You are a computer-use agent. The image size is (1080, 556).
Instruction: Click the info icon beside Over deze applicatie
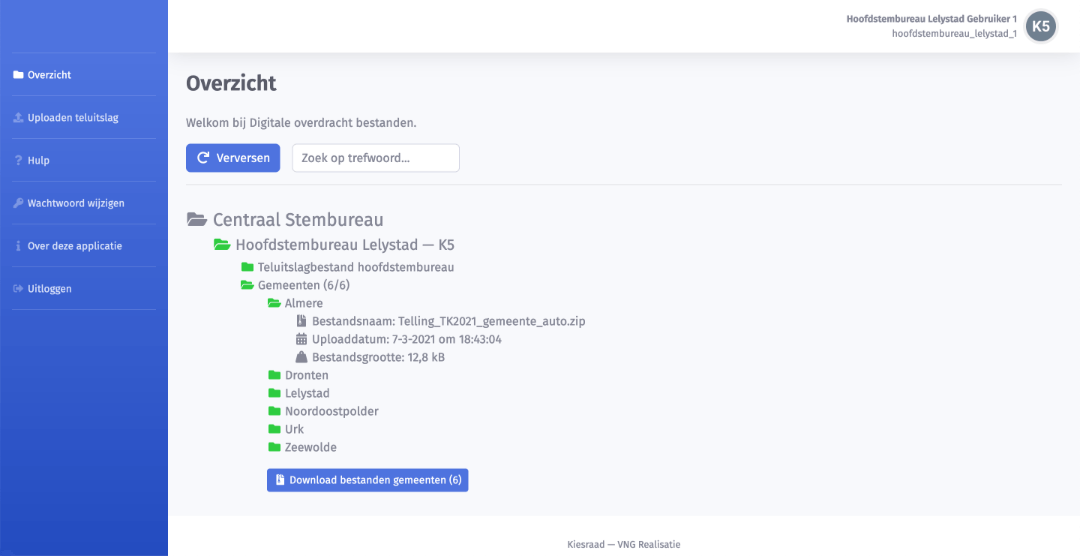[18, 246]
